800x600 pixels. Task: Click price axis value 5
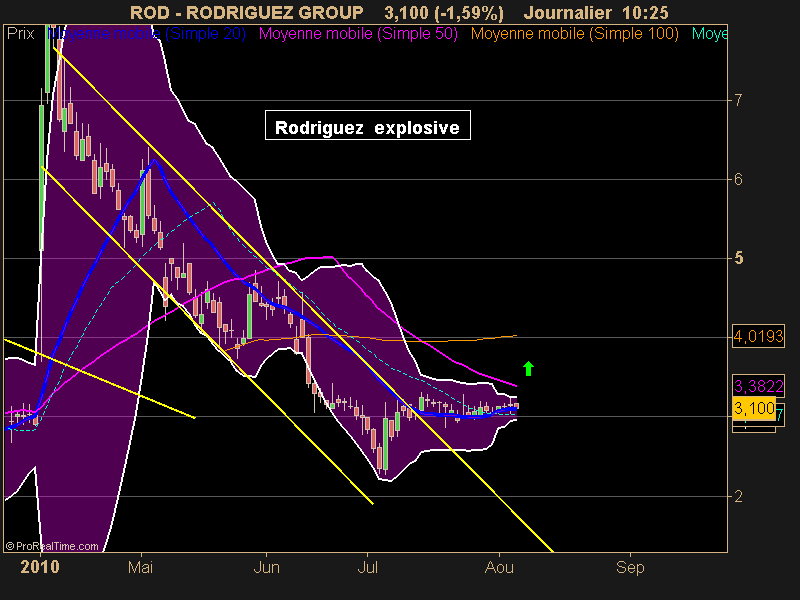tap(738, 258)
